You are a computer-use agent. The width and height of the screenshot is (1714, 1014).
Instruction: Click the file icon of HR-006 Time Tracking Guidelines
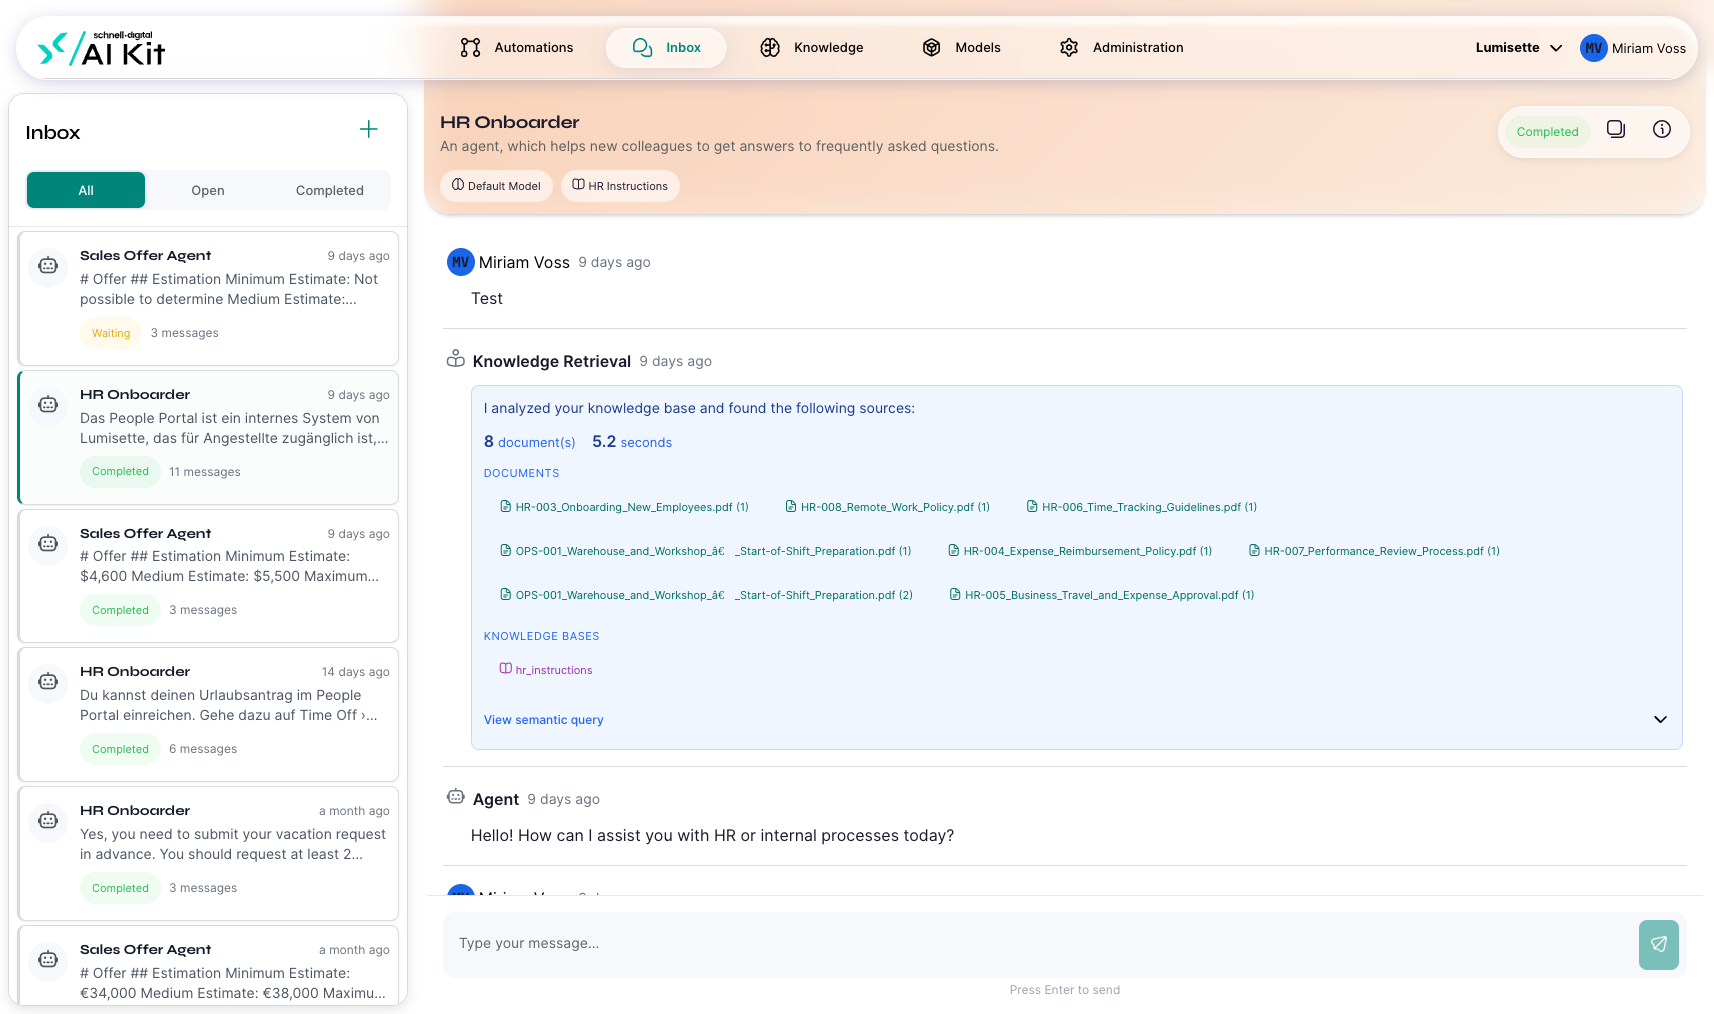coord(1032,506)
